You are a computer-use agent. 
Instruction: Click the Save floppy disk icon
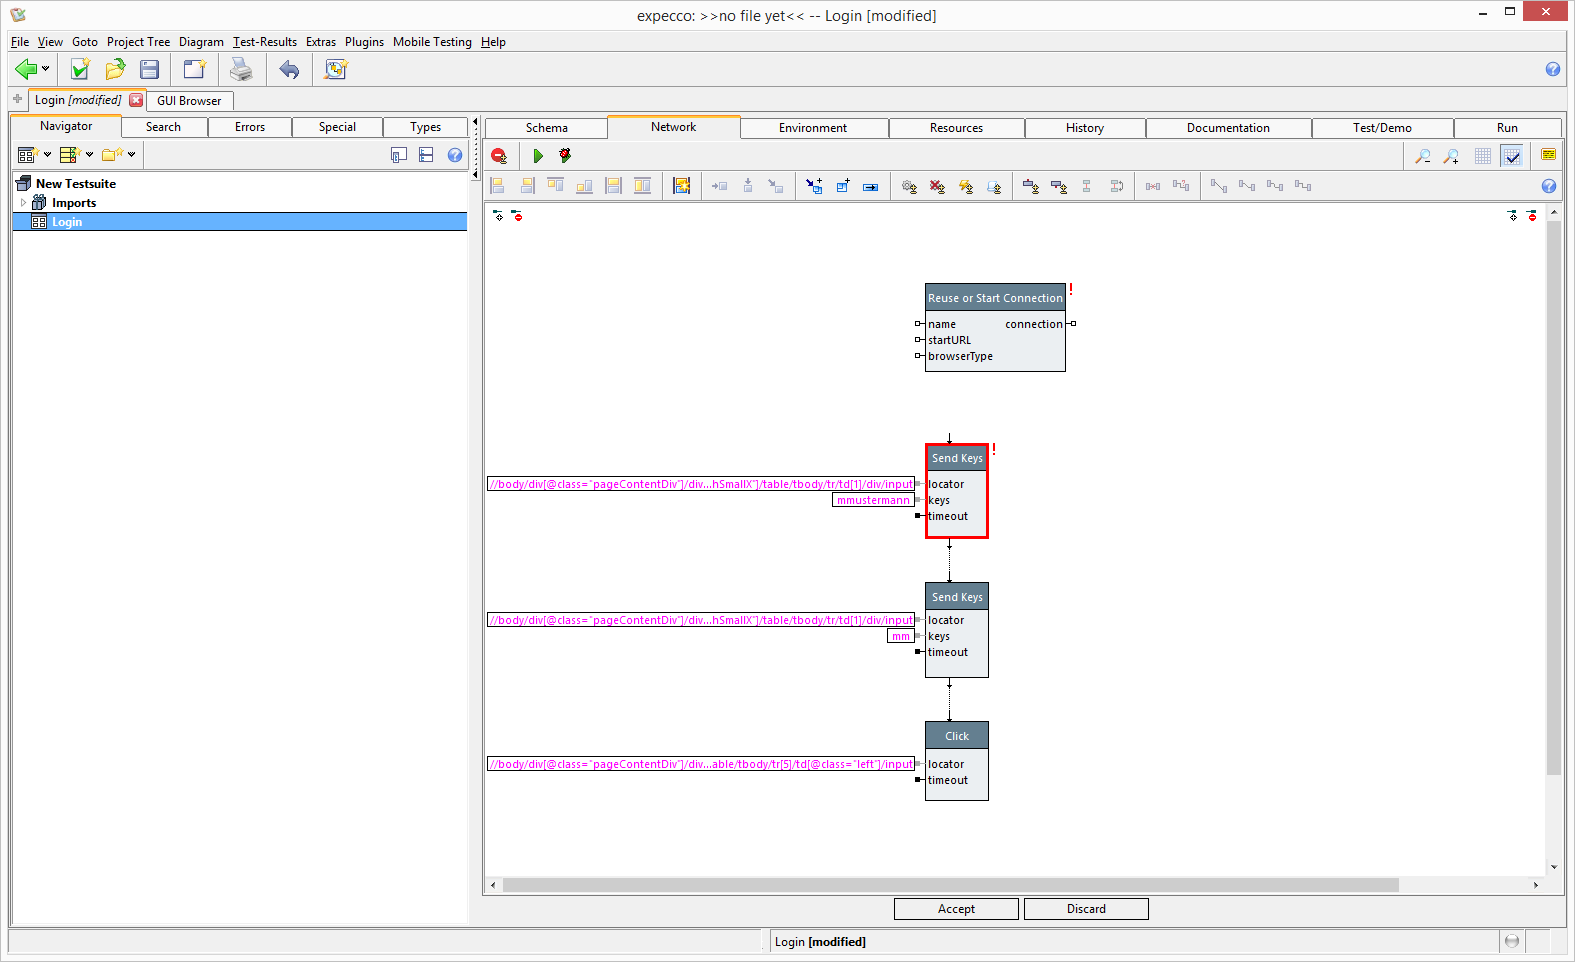pyautogui.click(x=150, y=69)
